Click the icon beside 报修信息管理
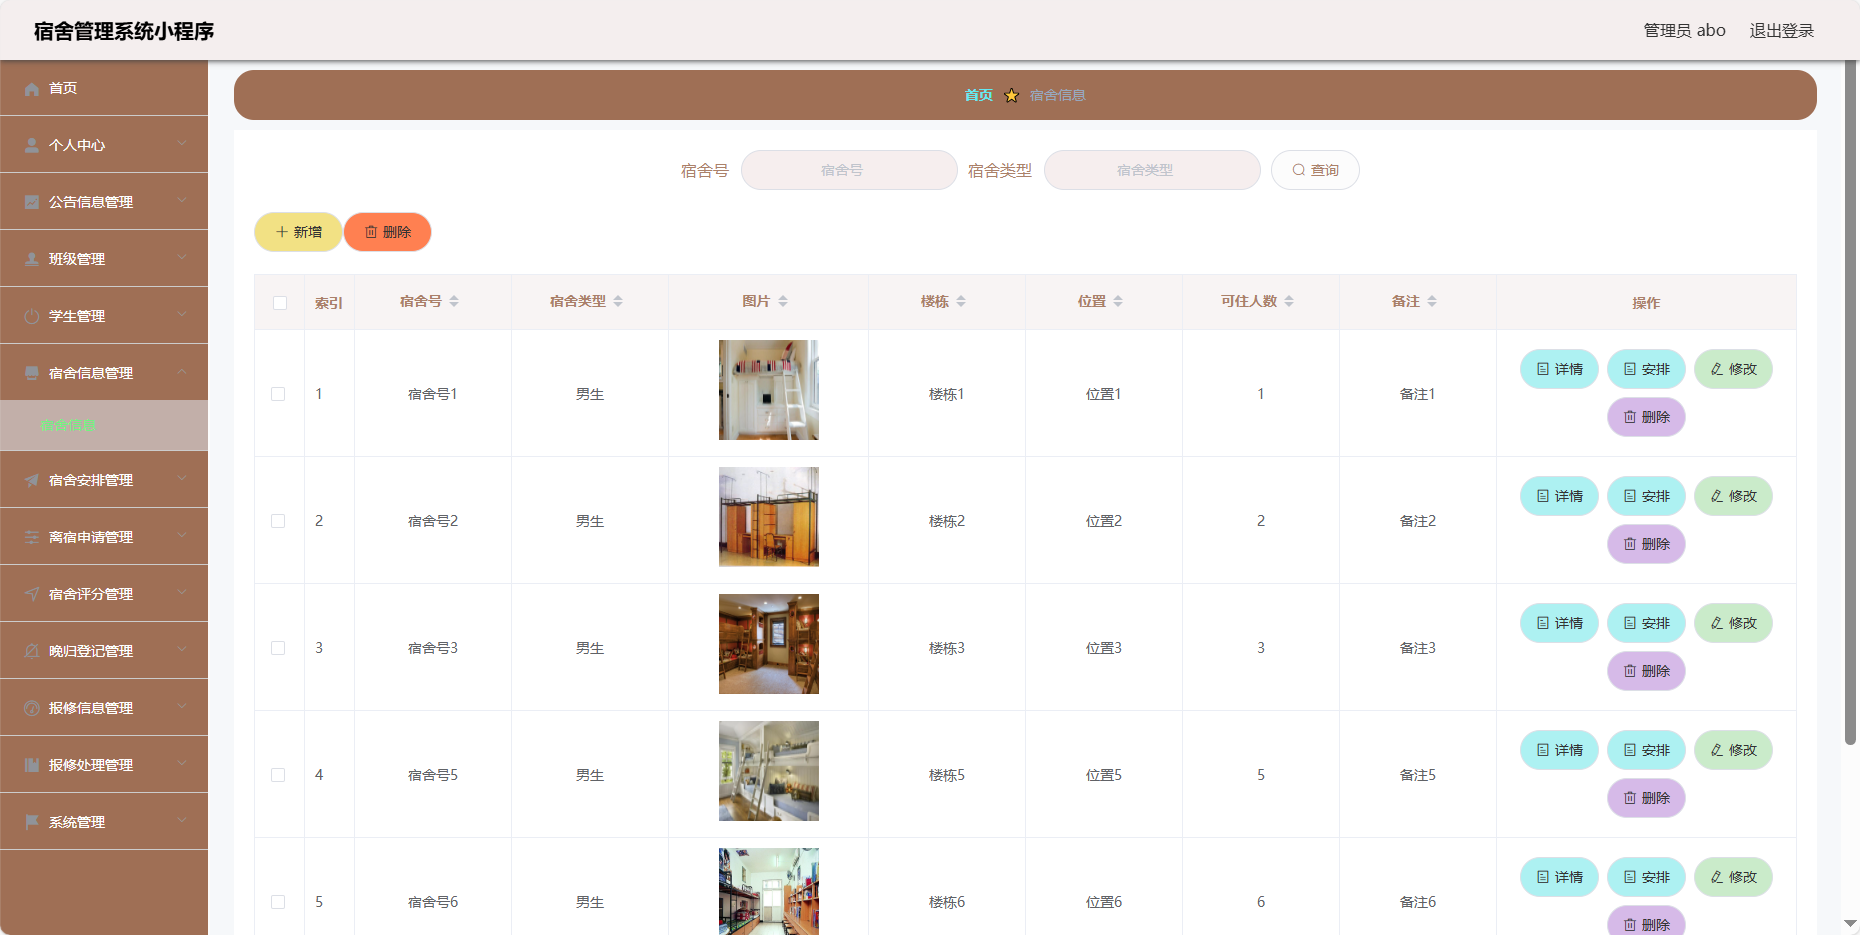The height and width of the screenshot is (935, 1860). pos(32,708)
